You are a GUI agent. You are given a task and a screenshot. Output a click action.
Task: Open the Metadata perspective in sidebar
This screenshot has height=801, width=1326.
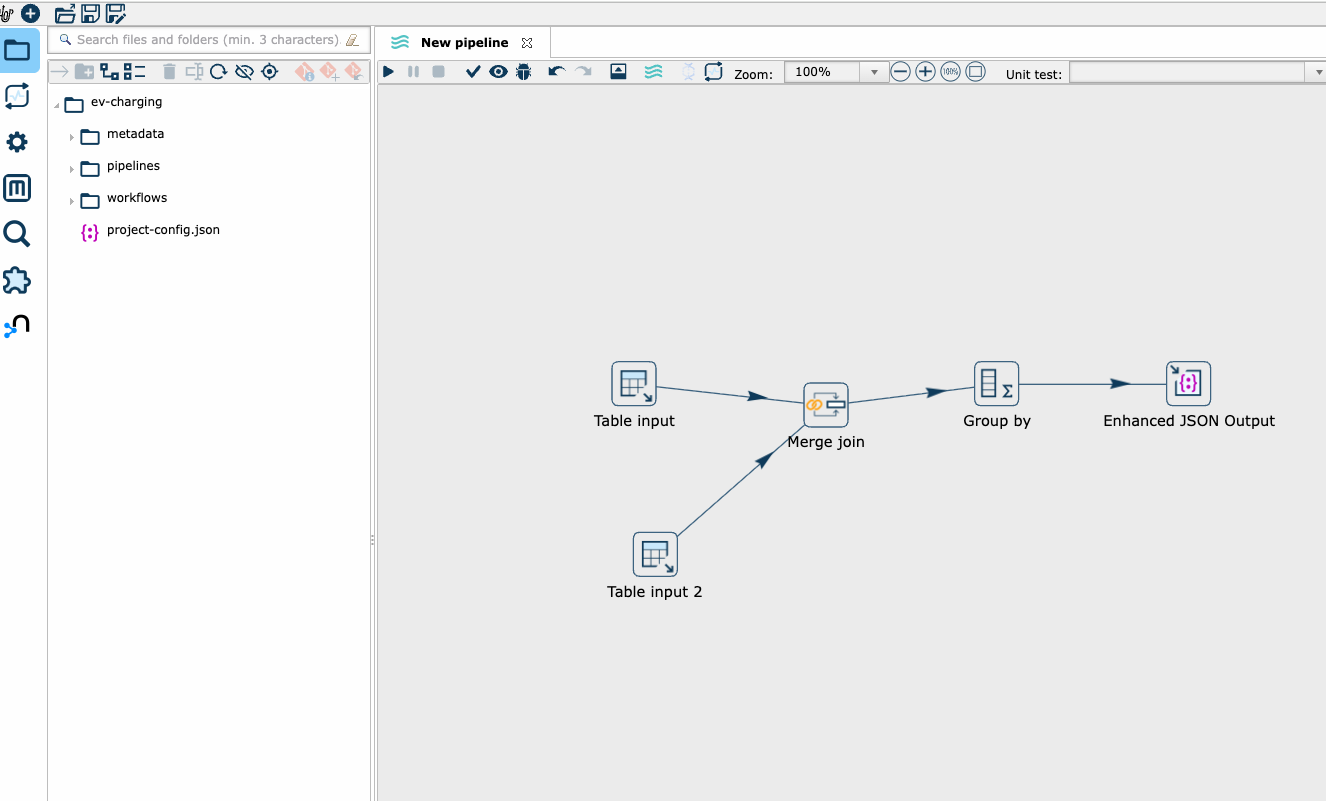pyautogui.click(x=17, y=188)
